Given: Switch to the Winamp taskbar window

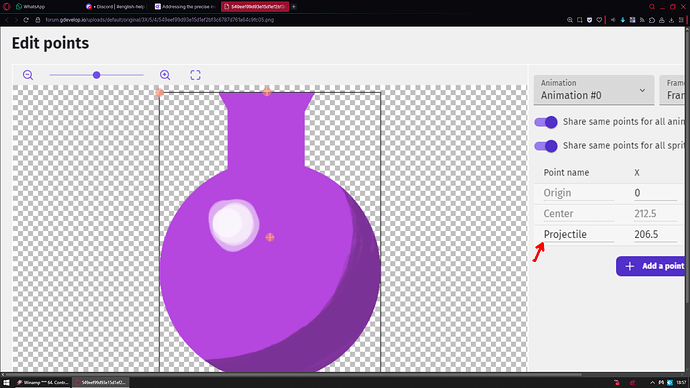Looking at the screenshot, I should click(43, 383).
